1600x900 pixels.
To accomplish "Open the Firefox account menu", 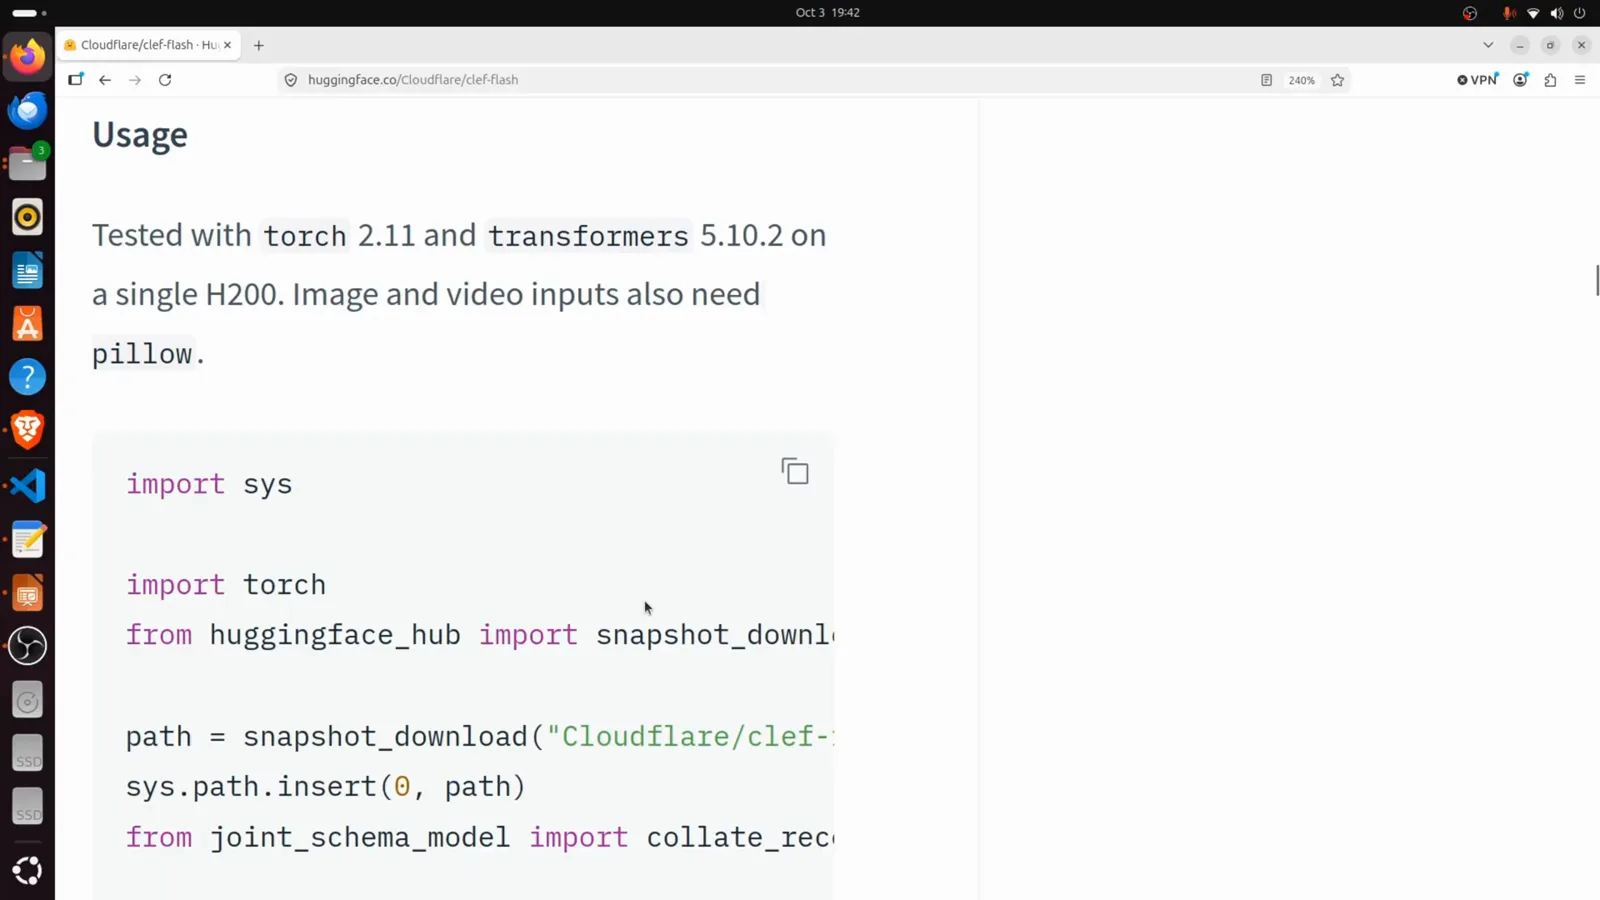I will [x=1520, y=80].
